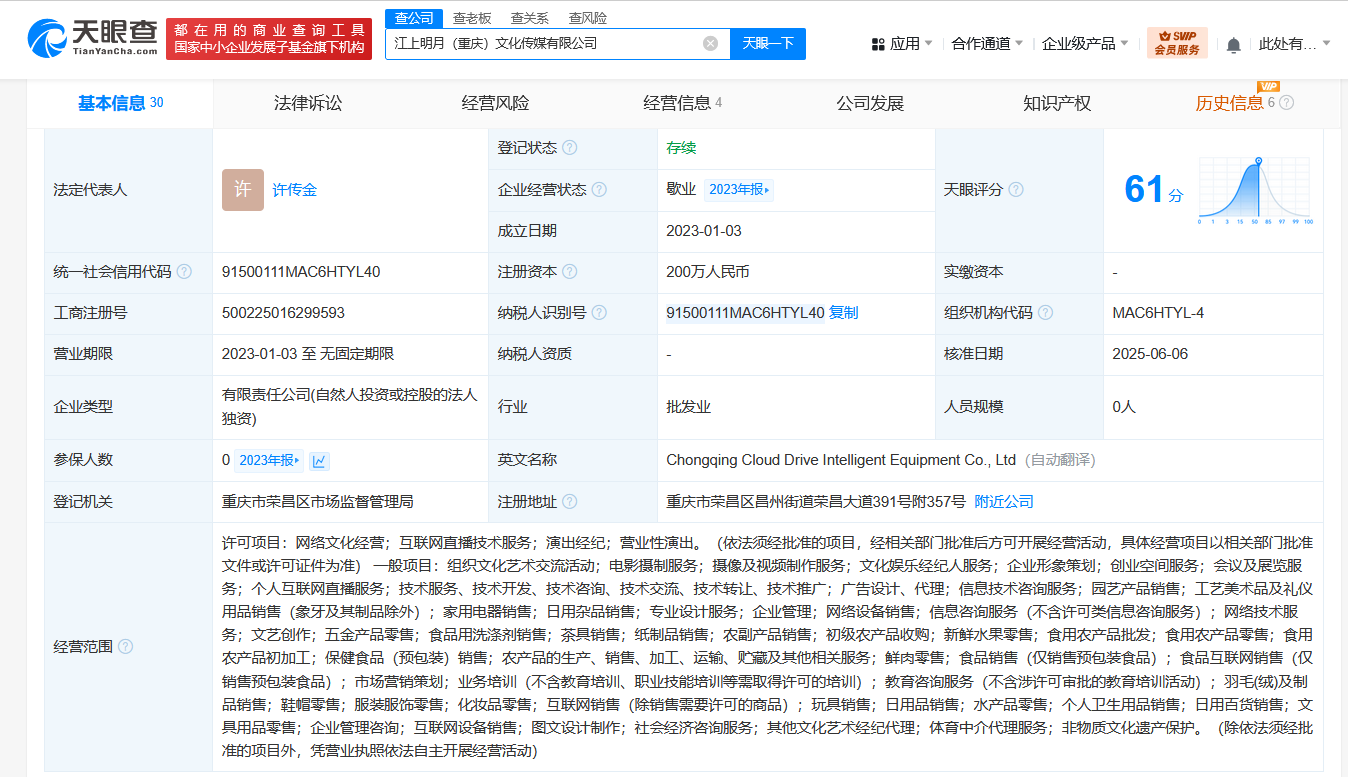
Task: Click help icon beside 统一社会信用代码
Action: point(184,272)
